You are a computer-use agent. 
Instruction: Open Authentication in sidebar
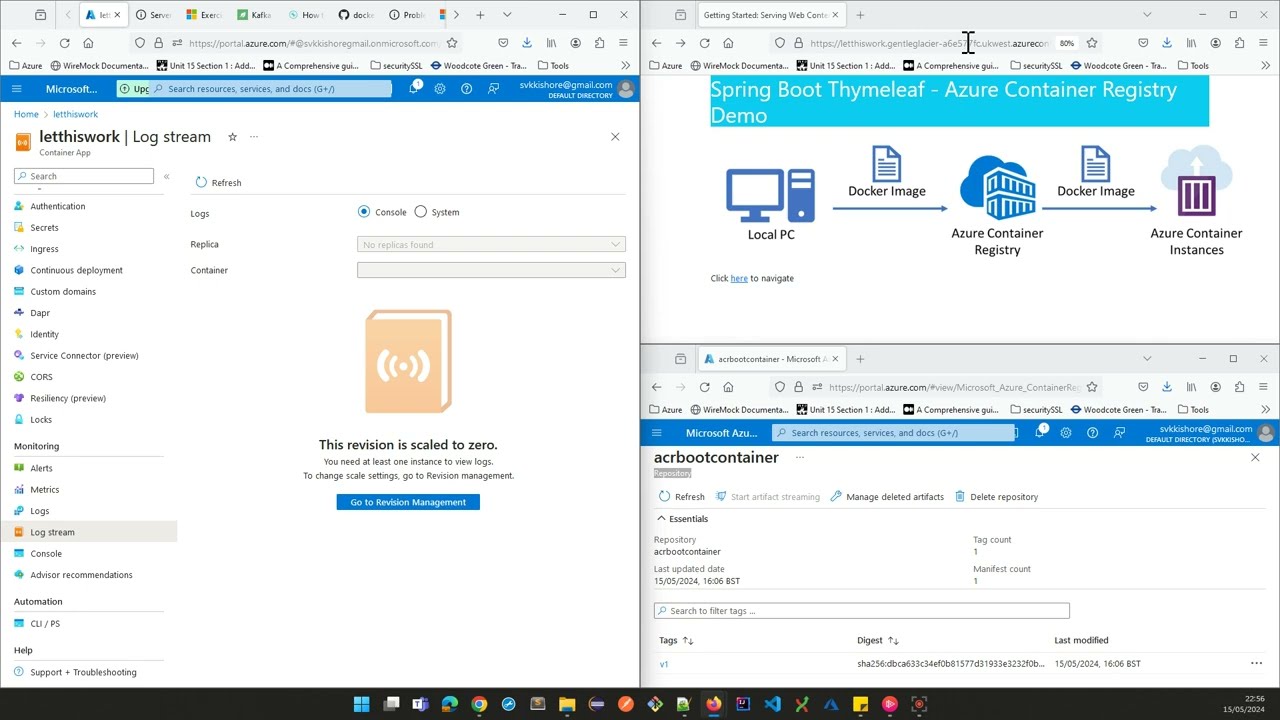57,206
